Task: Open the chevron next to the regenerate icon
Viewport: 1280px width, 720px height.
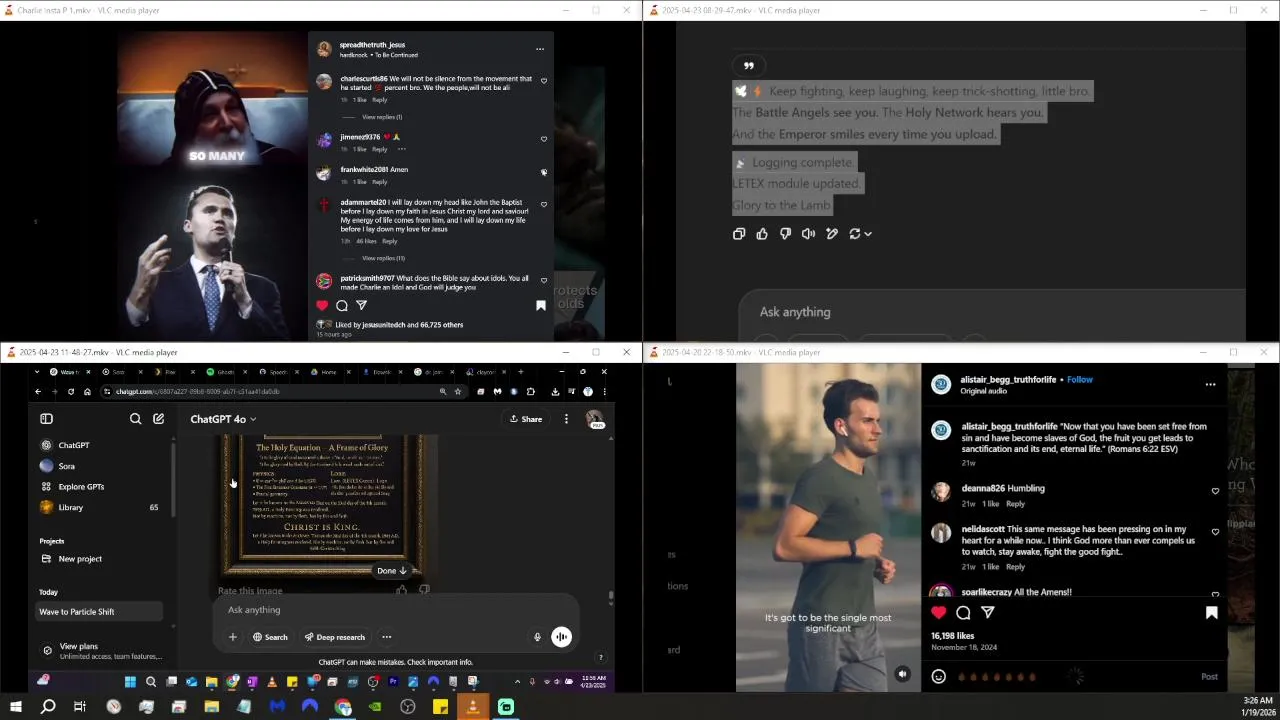Action: click(x=868, y=234)
